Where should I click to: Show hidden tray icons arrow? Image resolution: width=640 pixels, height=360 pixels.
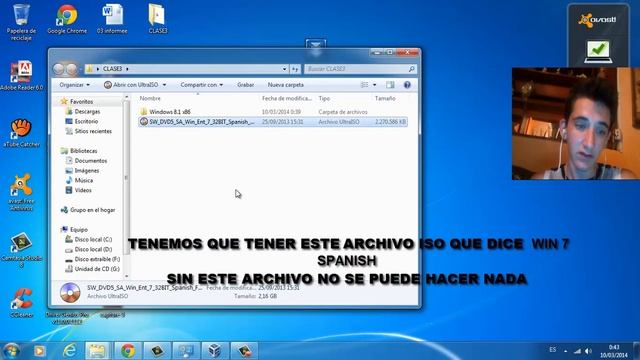point(566,351)
